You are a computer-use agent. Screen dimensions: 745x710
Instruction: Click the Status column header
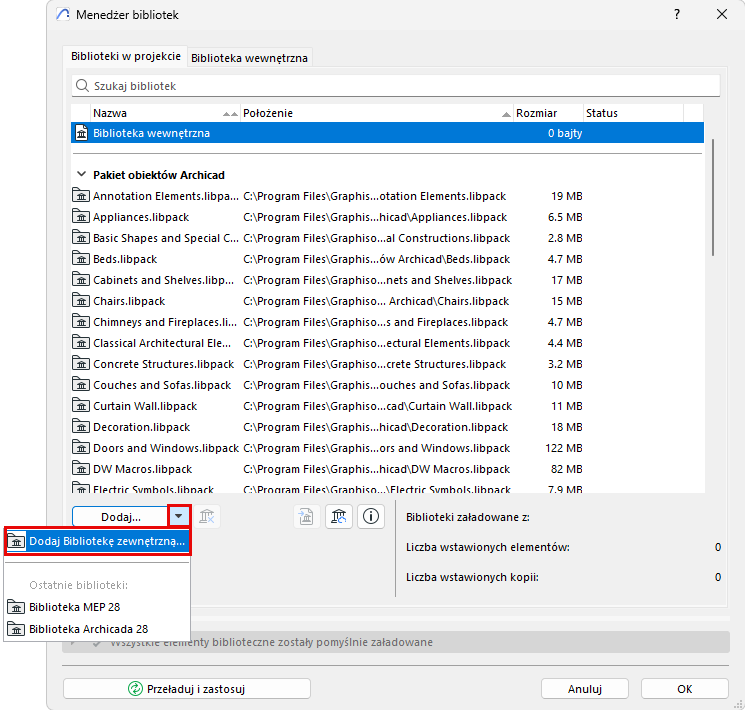pos(633,113)
